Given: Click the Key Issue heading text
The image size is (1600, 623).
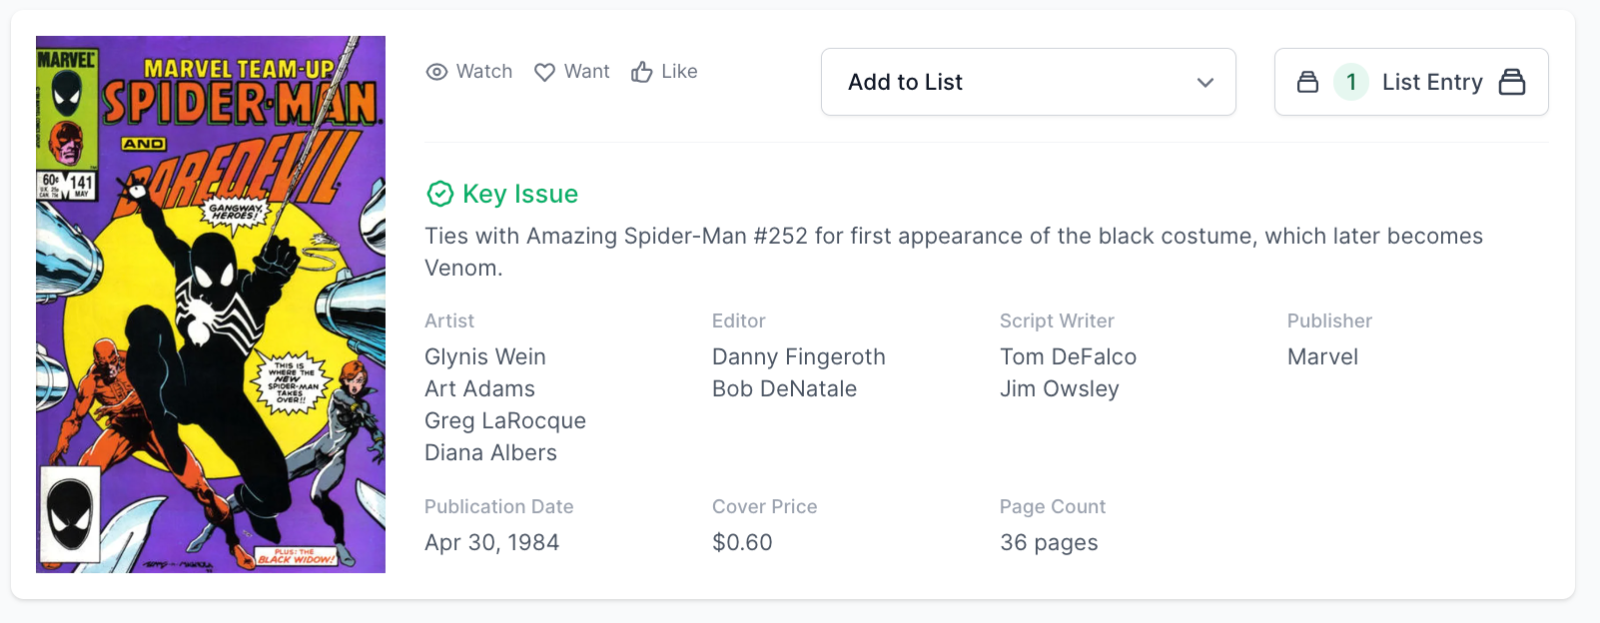Looking at the screenshot, I should (520, 194).
